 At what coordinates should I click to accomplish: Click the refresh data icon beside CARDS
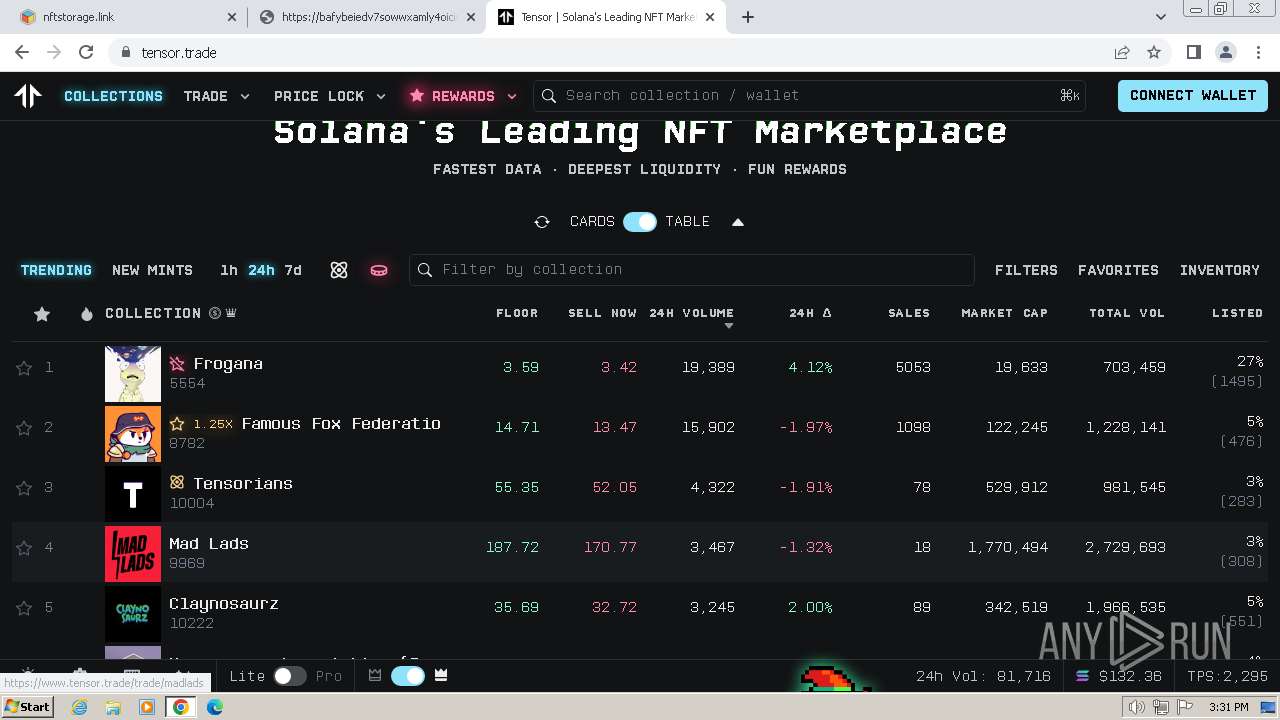click(x=542, y=222)
